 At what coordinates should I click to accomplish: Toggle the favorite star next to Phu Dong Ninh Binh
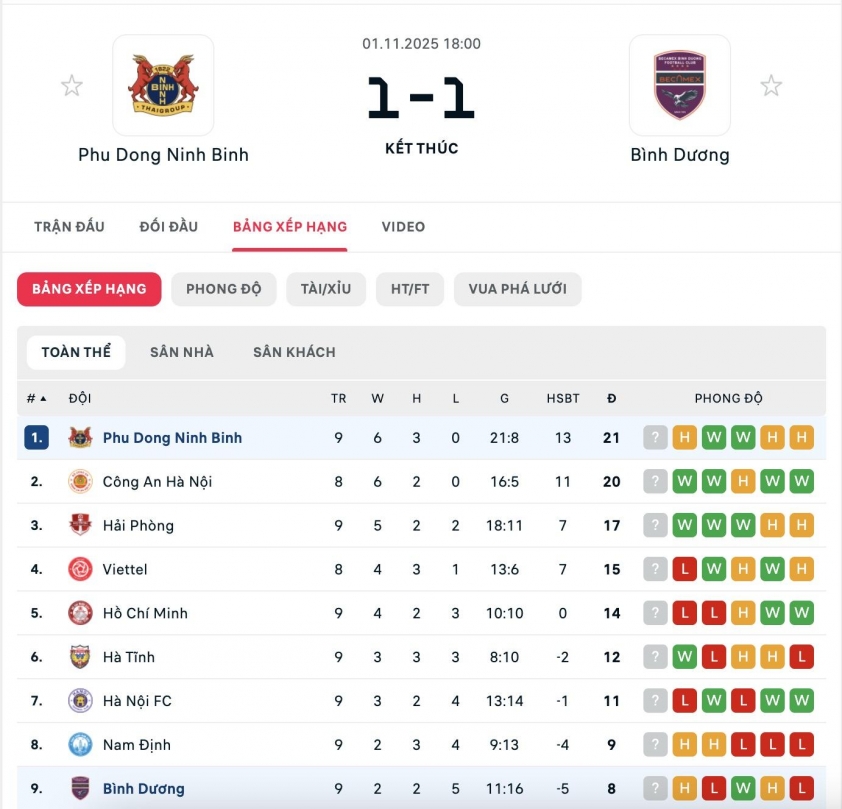[x=71, y=85]
